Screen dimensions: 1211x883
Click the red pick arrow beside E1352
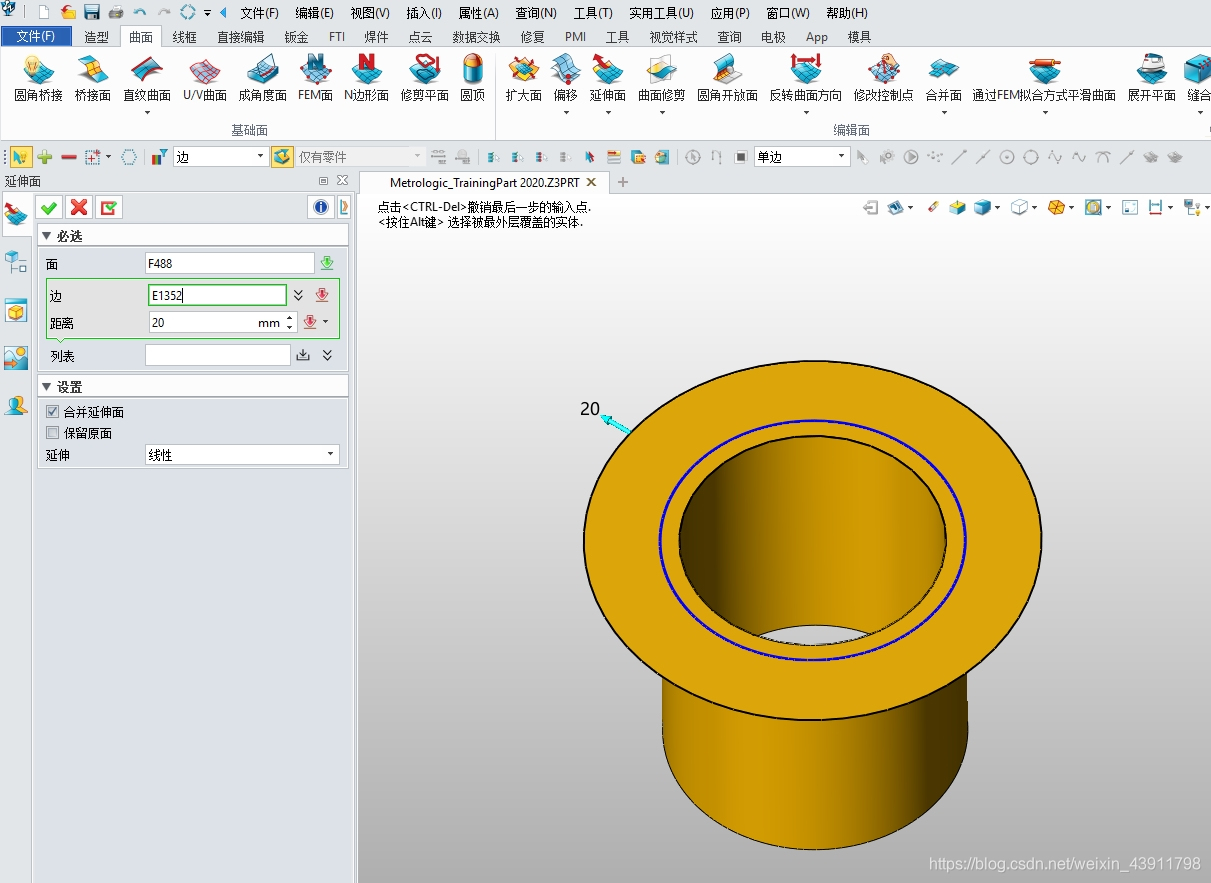pyautogui.click(x=322, y=295)
